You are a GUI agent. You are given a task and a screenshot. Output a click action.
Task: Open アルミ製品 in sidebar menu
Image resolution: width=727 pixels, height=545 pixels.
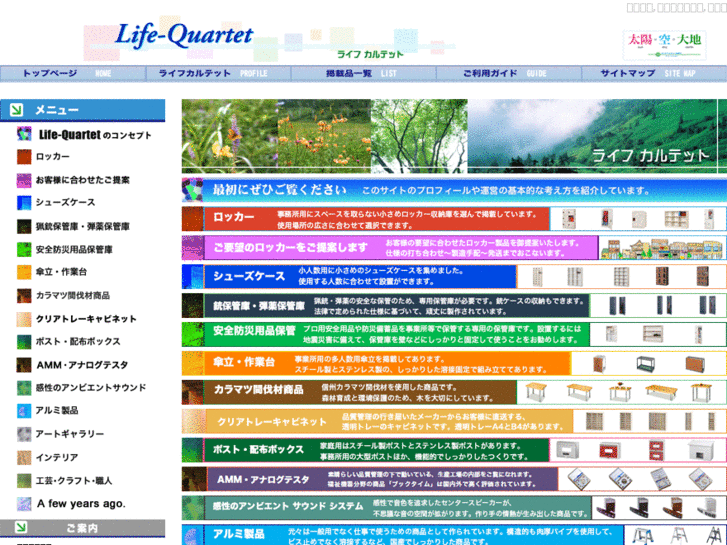pos(57,410)
